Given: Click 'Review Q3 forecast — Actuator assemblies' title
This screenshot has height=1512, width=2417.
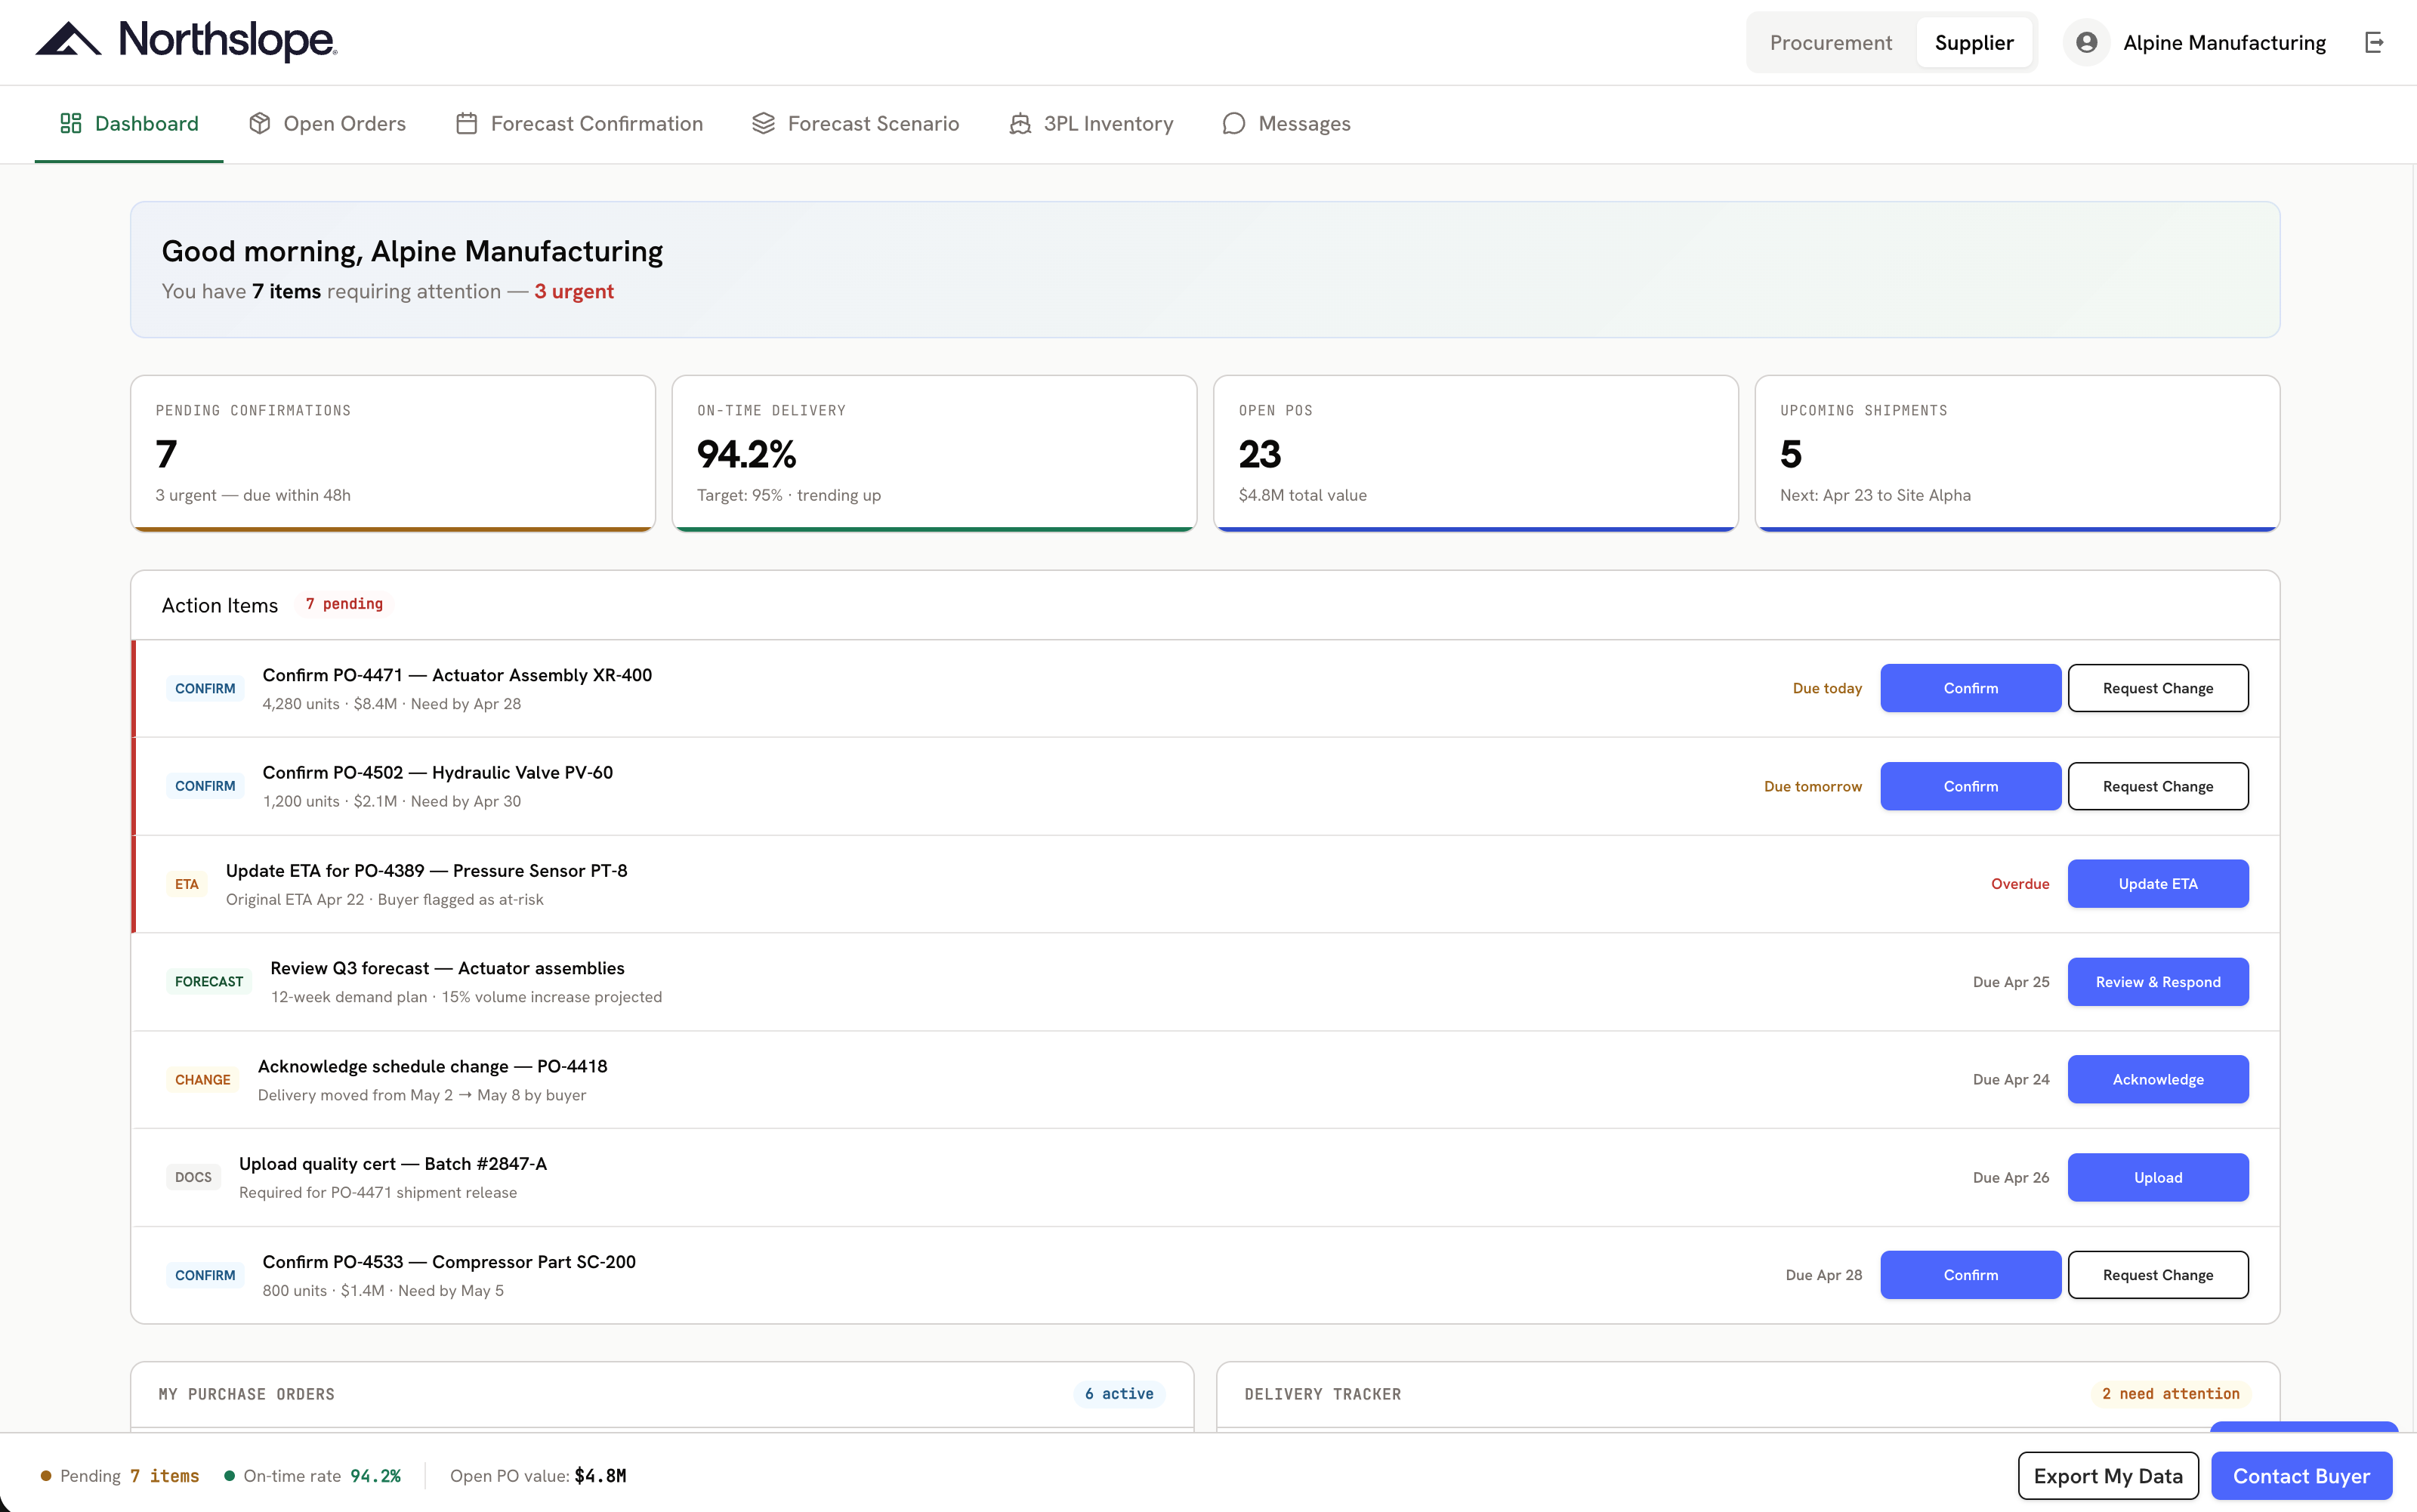Looking at the screenshot, I should 447,968.
